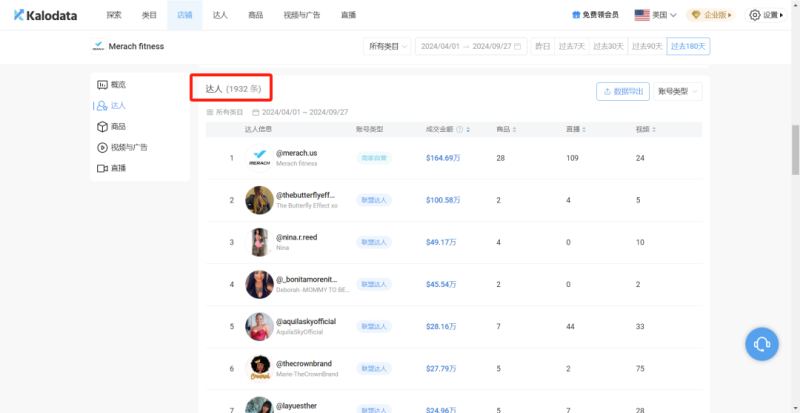Open the 账号类型 filter dropdown
This screenshot has height=413, width=800.
[679, 91]
